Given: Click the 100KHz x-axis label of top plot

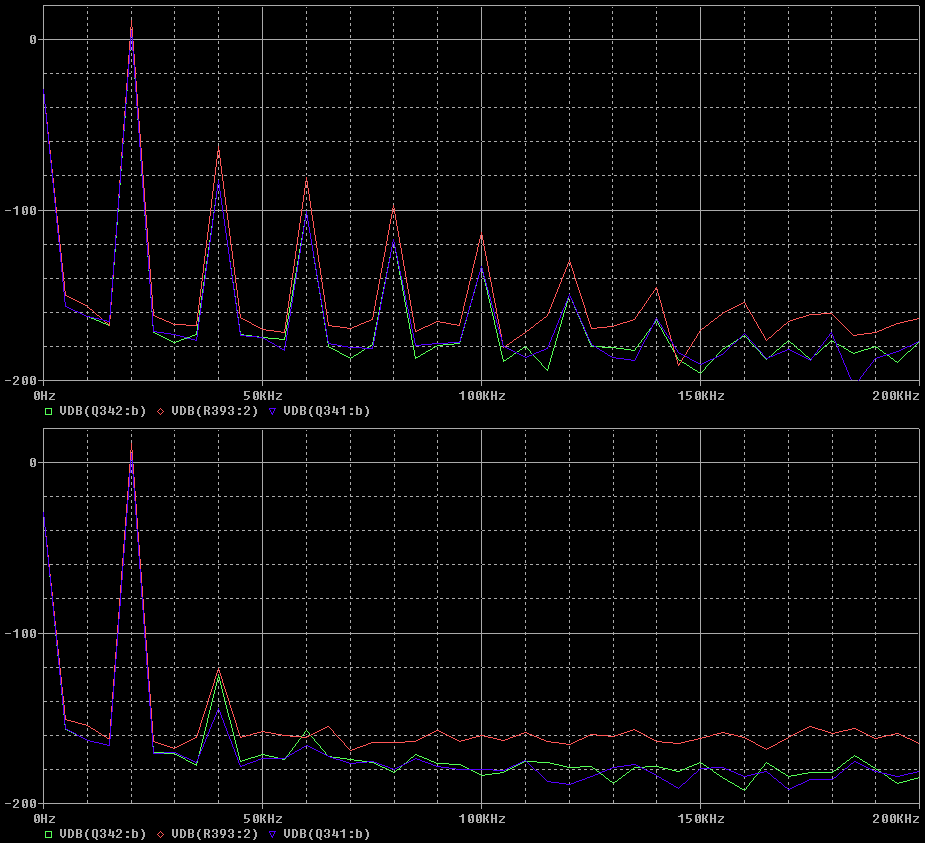Looking at the screenshot, I should click(482, 396).
